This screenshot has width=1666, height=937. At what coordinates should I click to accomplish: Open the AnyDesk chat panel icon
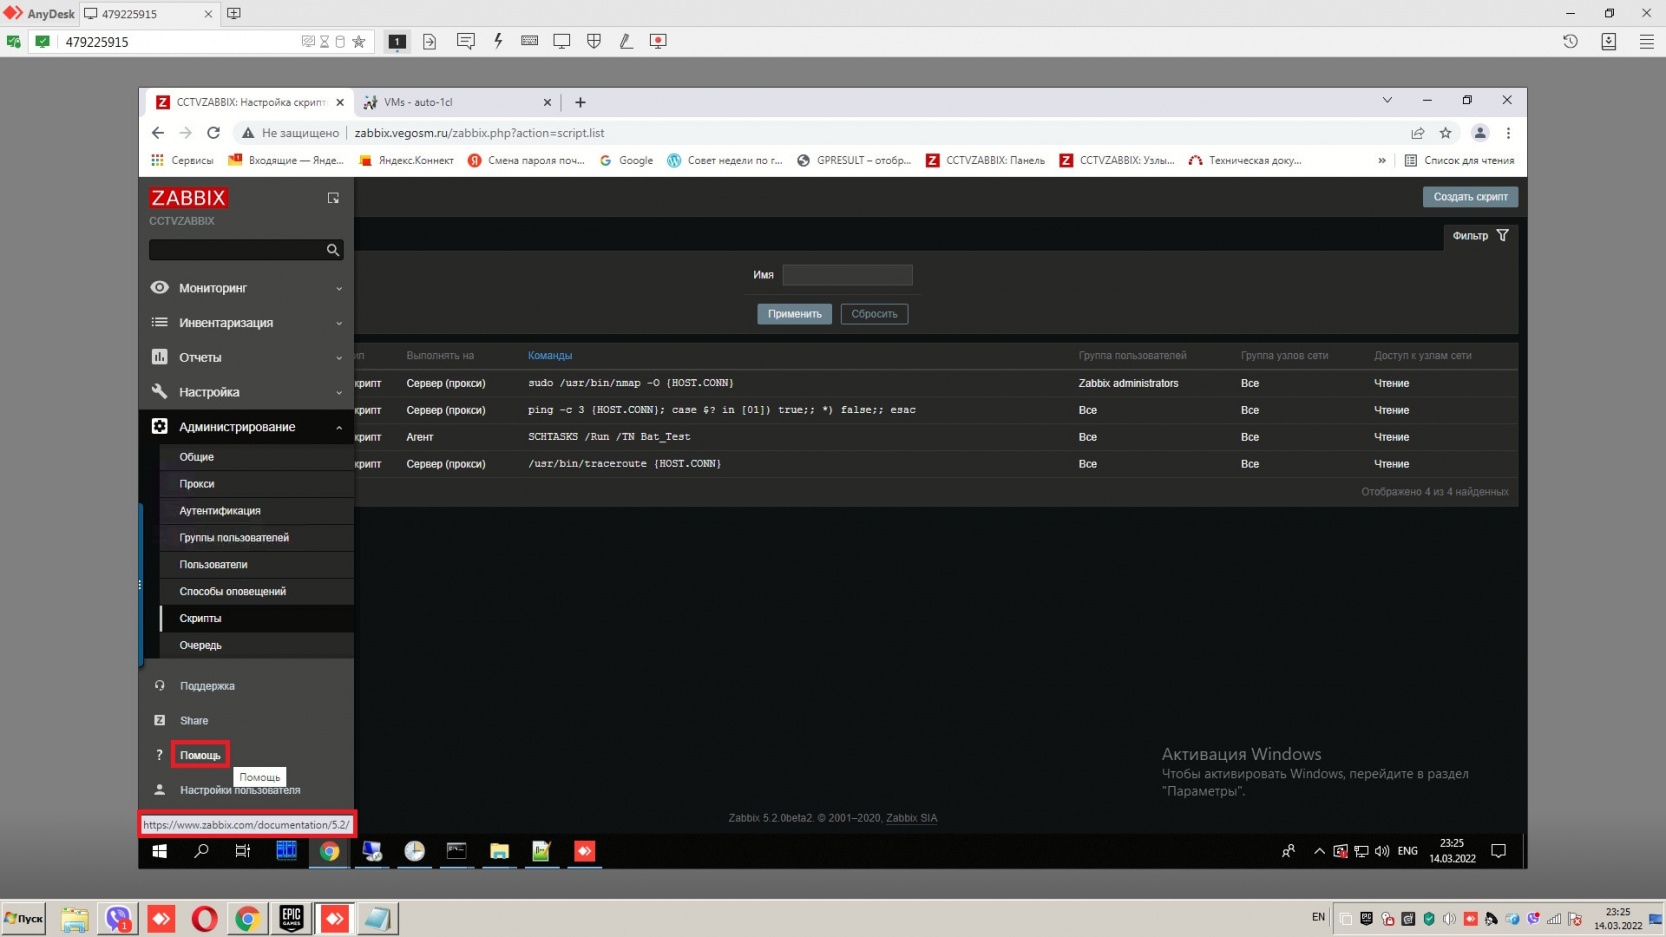coord(465,41)
